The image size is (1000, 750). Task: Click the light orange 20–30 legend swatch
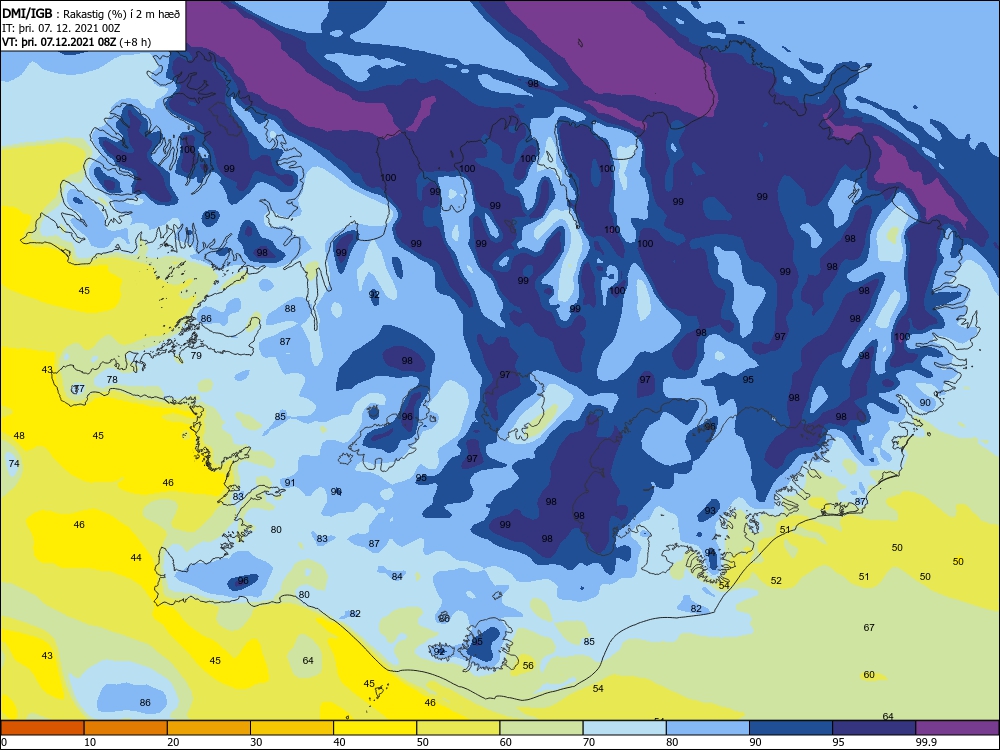point(209,728)
